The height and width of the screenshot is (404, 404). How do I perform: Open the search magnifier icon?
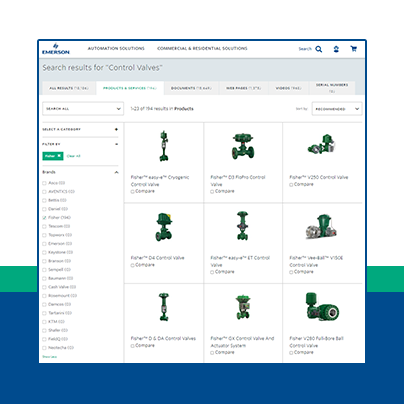[x=319, y=49]
